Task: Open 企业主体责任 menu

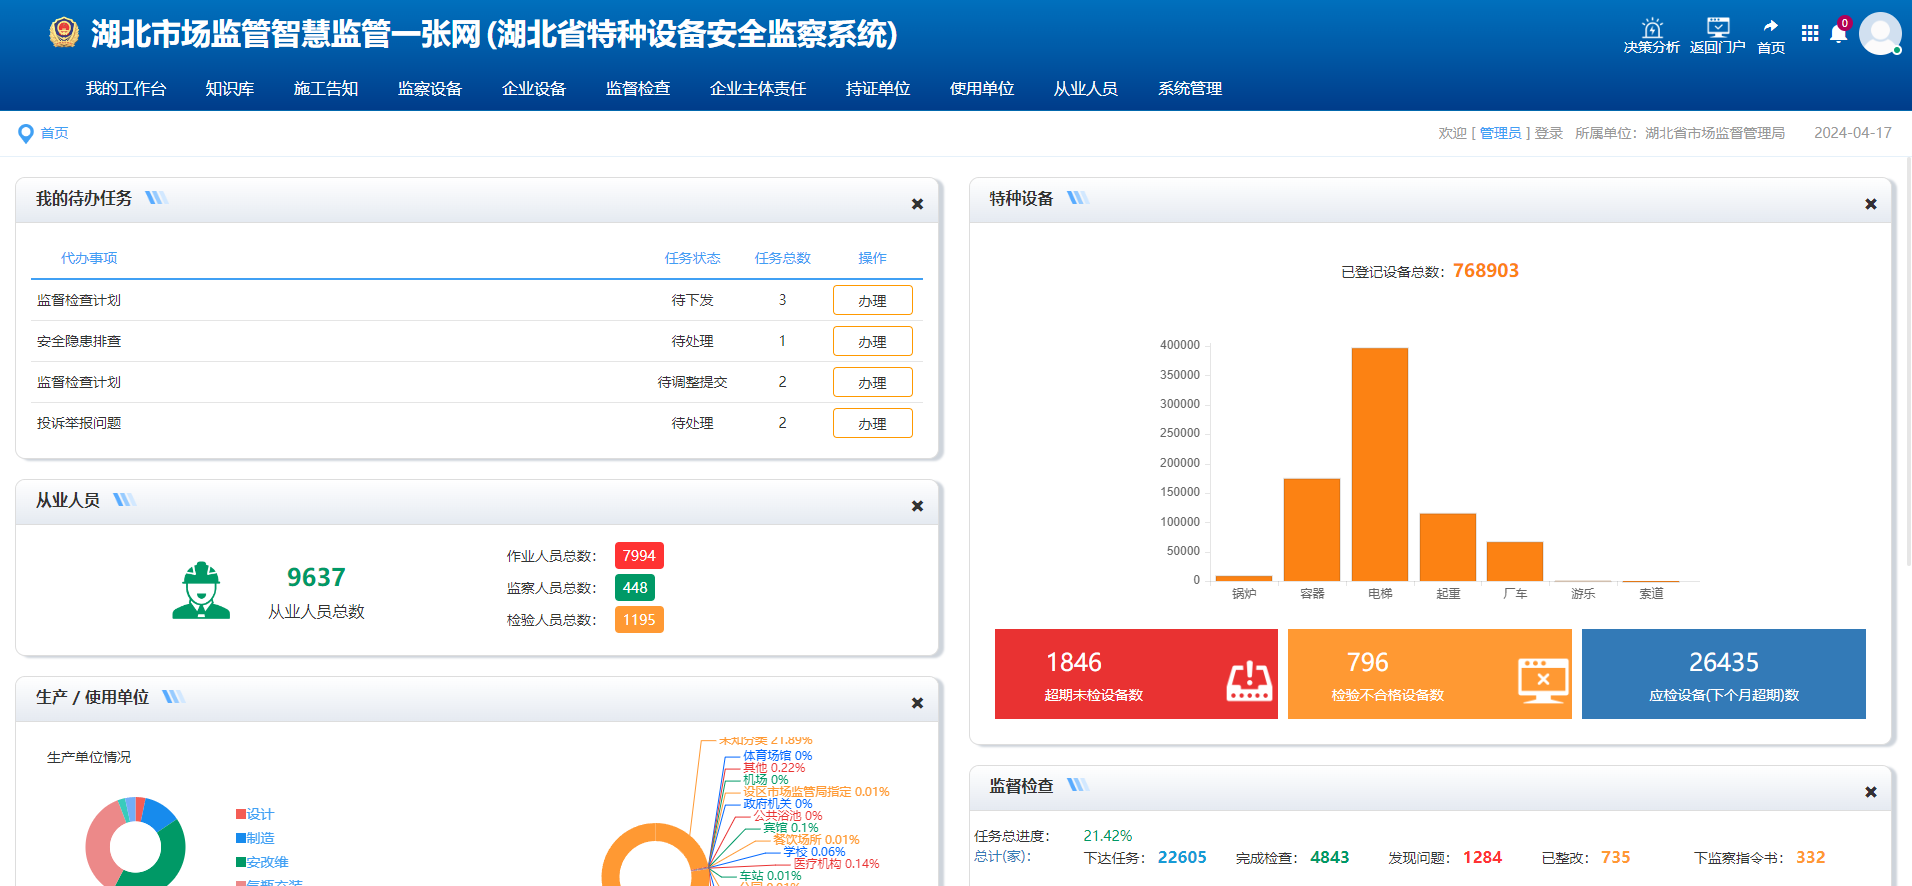Action: pos(758,89)
